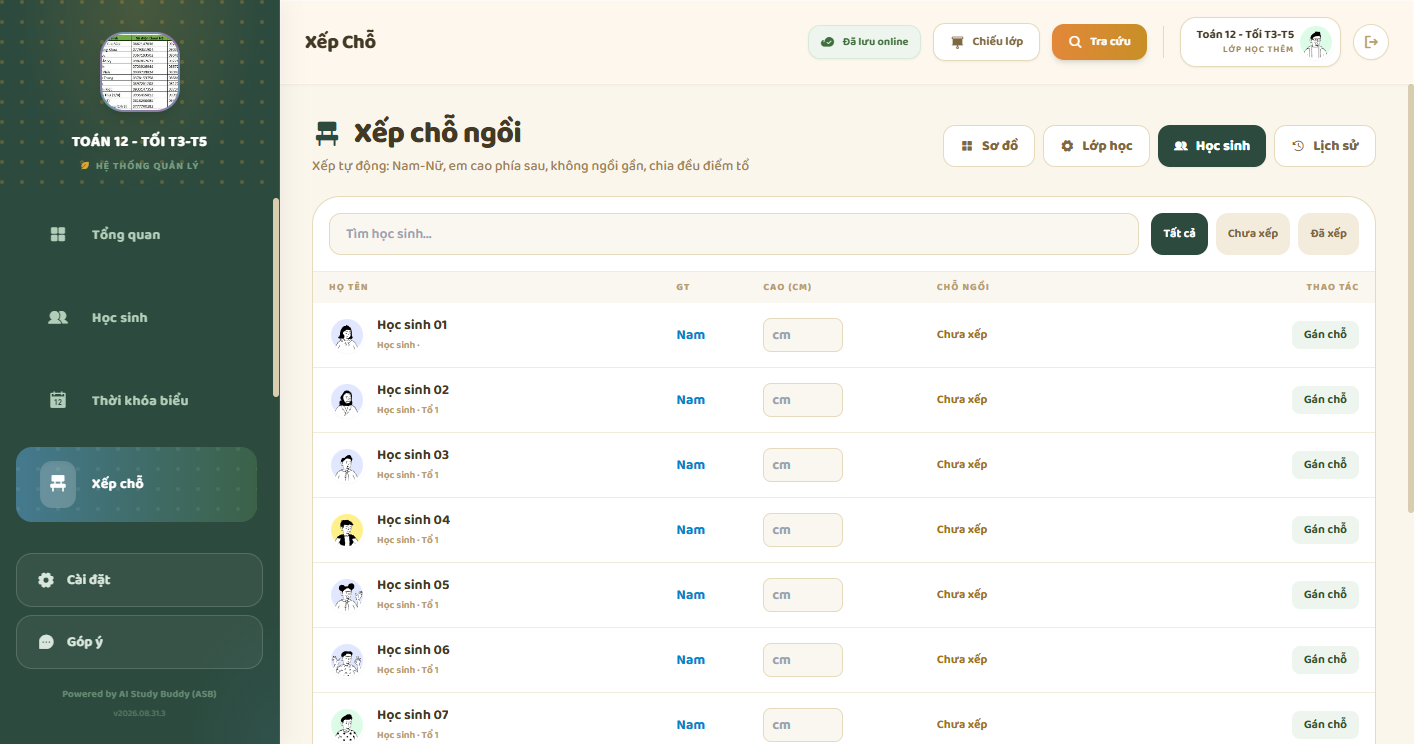Click the height field for Học sinh 01
This screenshot has width=1414, height=744.
pos(803,335)
